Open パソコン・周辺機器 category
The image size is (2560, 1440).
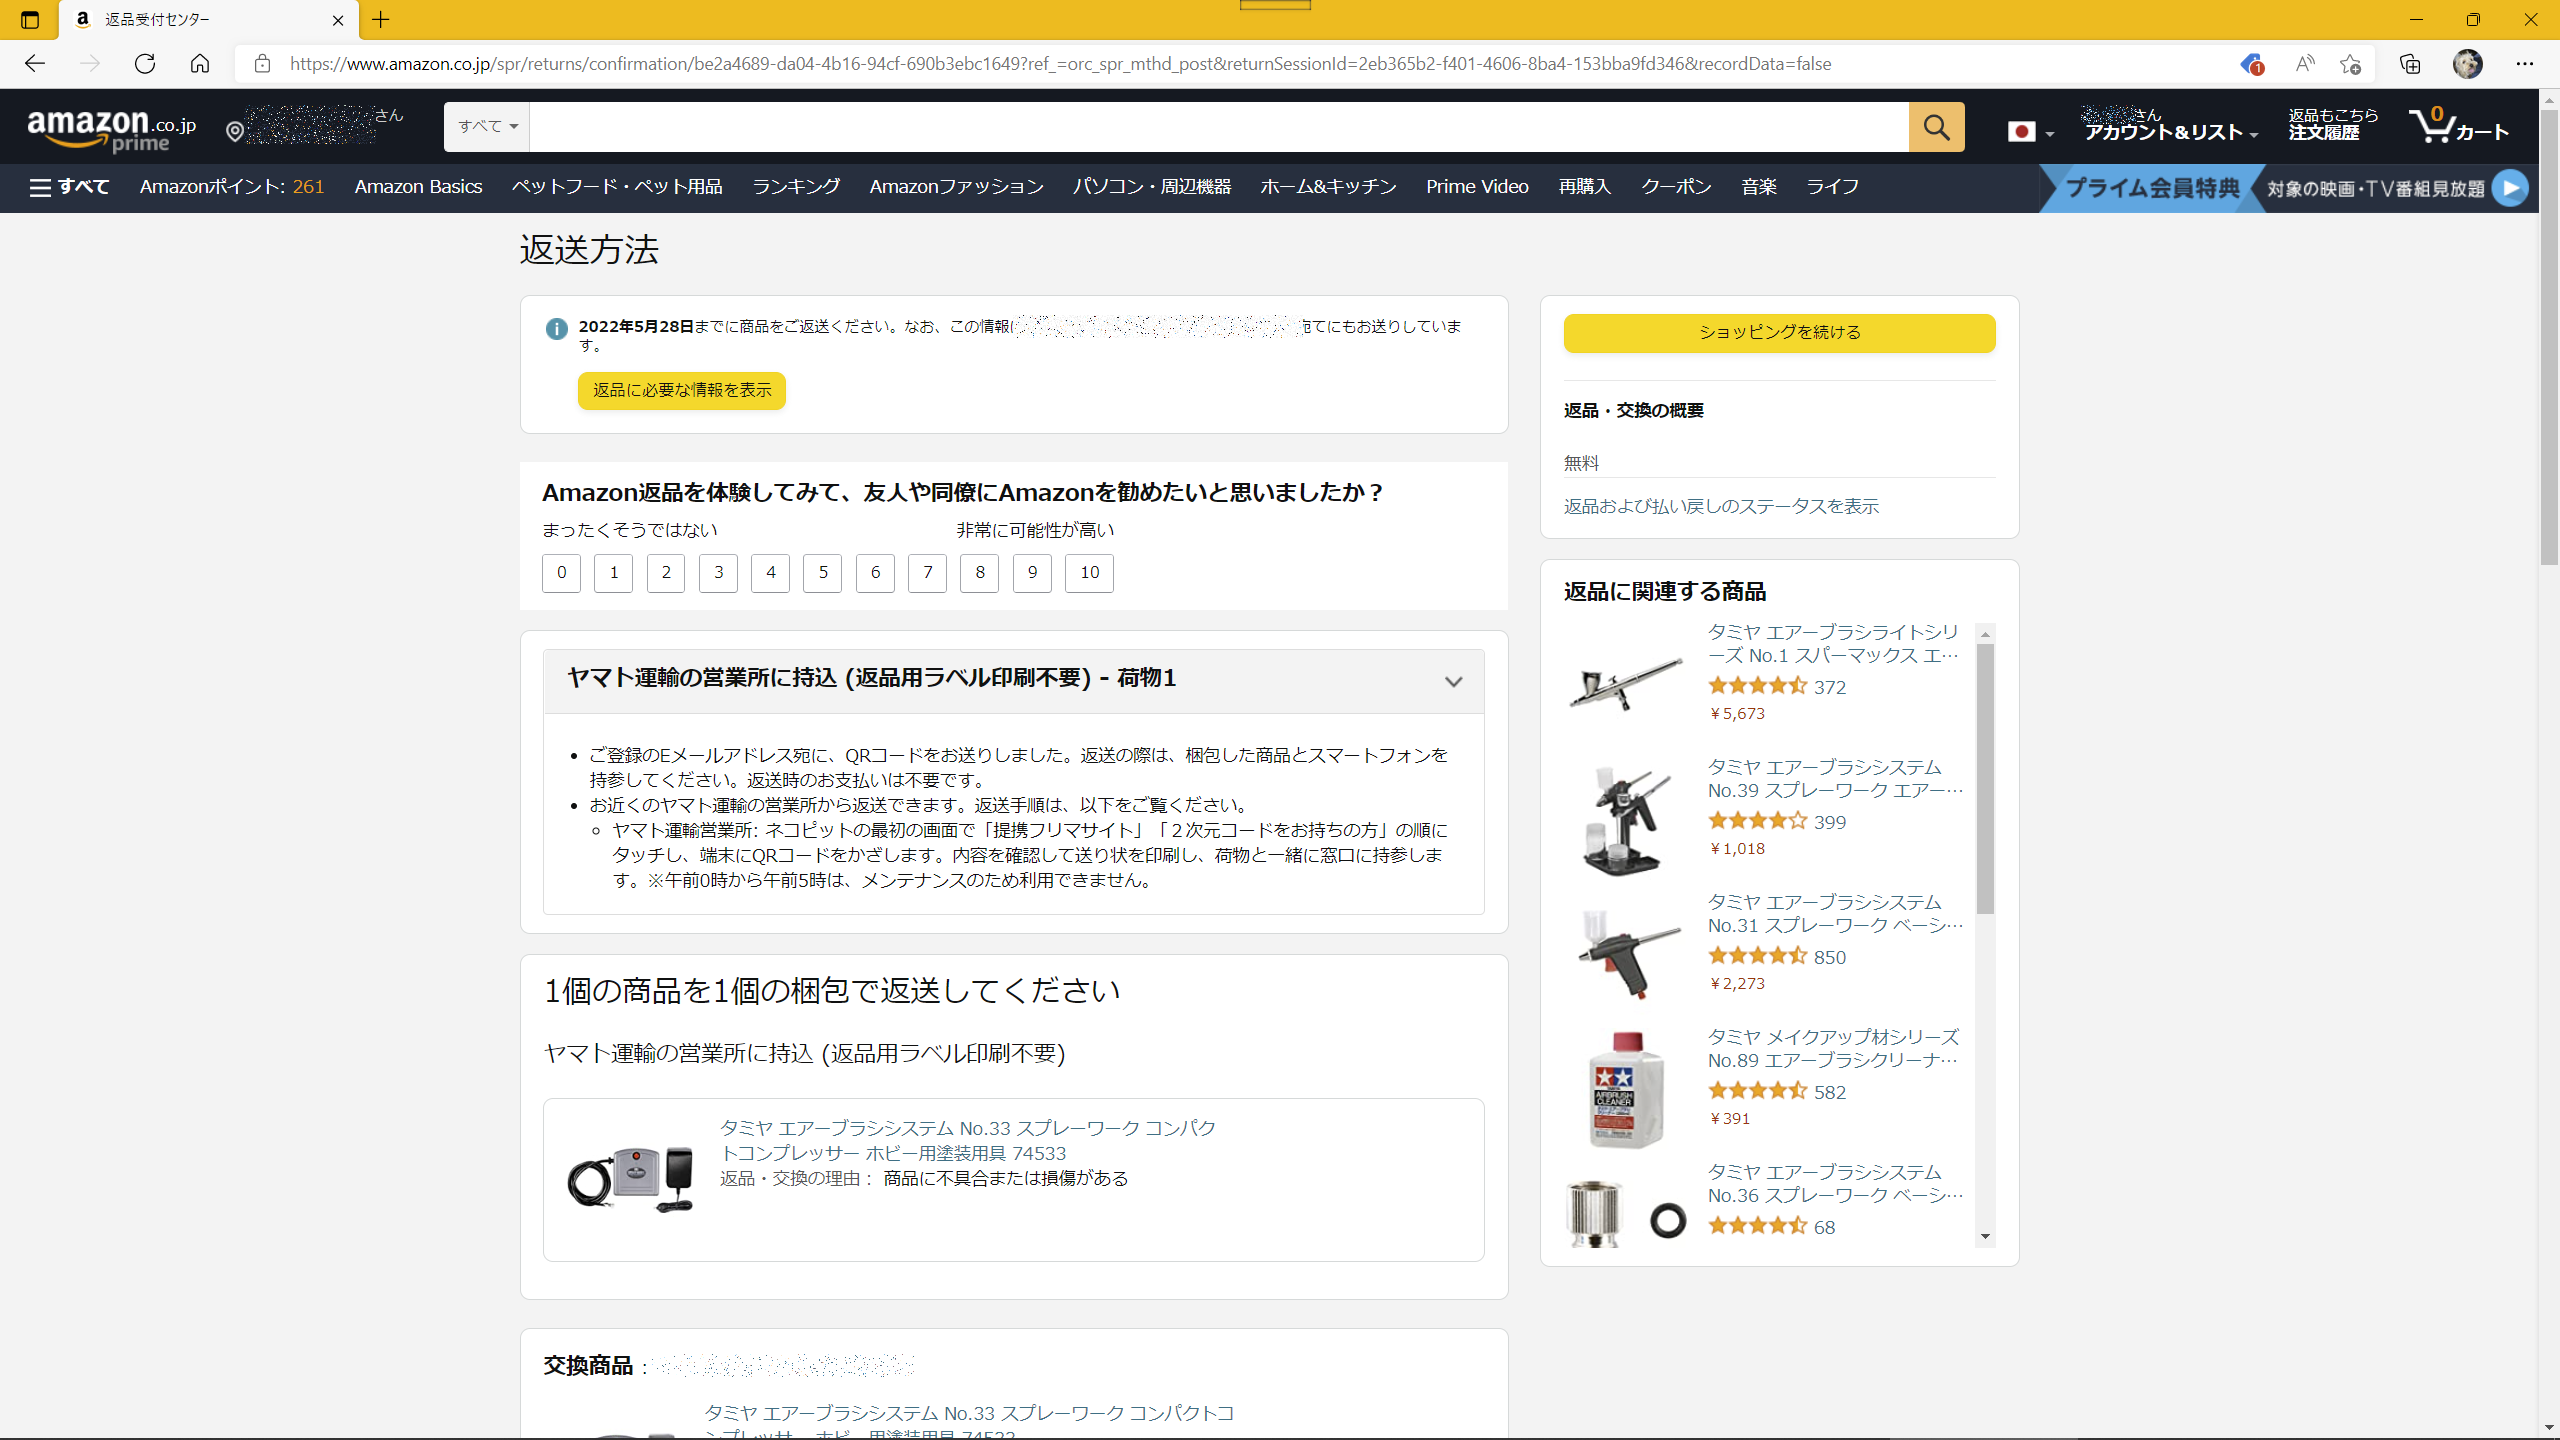(x=1152, y=187)
